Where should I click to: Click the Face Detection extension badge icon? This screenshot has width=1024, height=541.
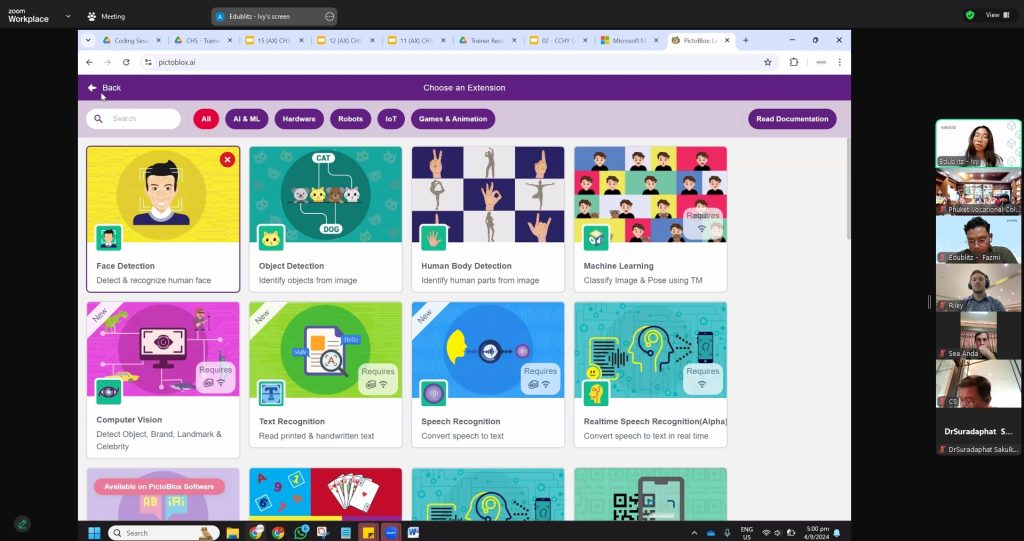pyautogui.click(x=108, y=238)
